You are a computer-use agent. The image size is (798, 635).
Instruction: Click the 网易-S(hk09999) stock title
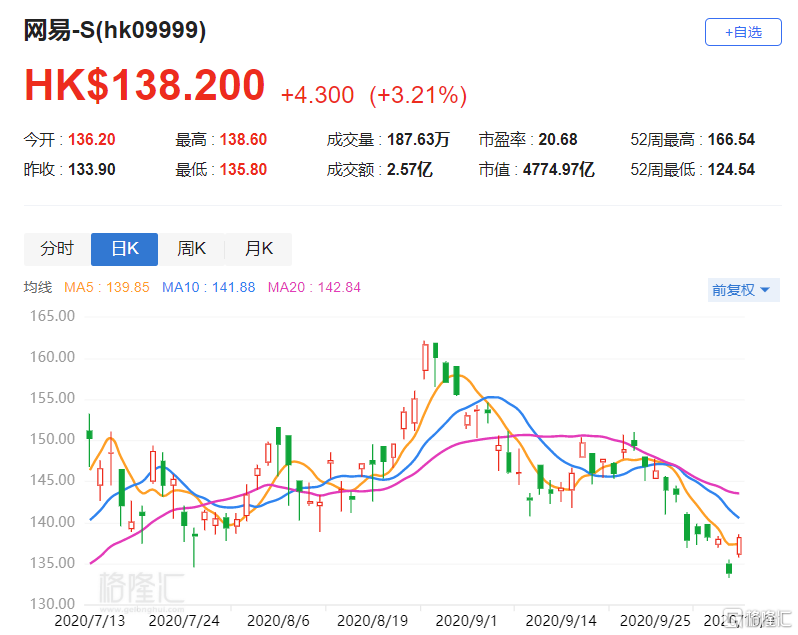[x=116, y=31]
